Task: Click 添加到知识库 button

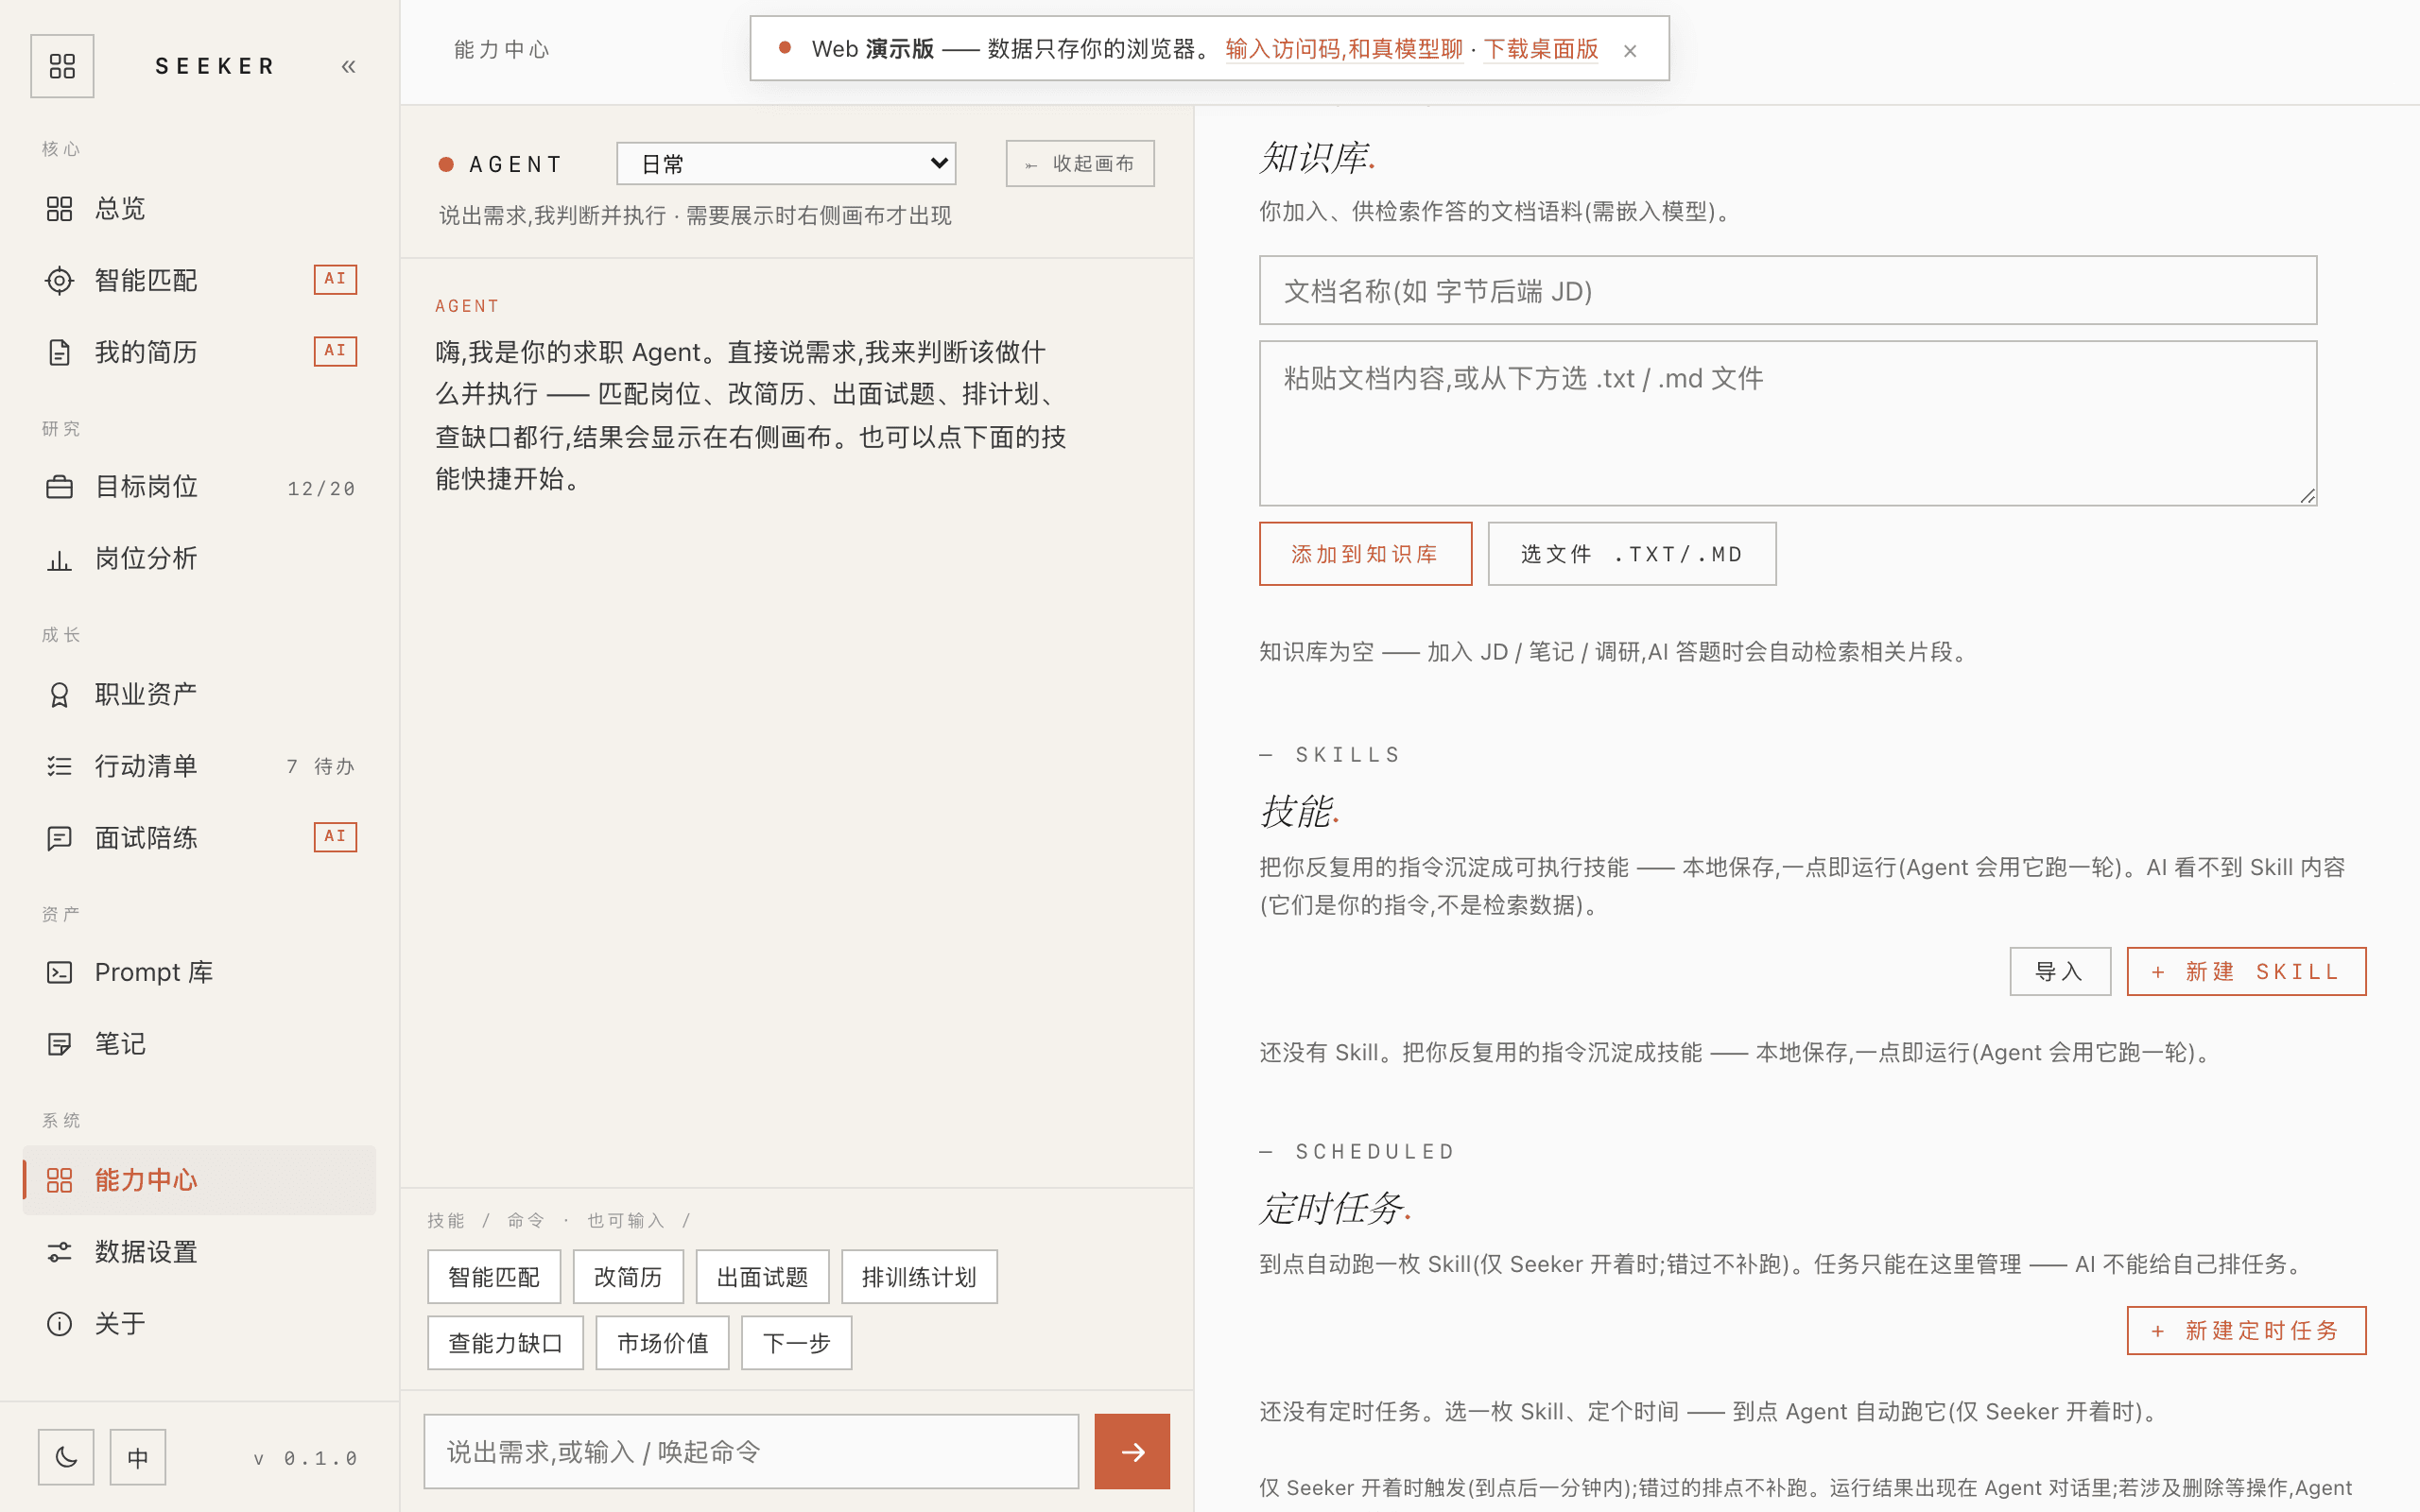Action: point(1365,554)
